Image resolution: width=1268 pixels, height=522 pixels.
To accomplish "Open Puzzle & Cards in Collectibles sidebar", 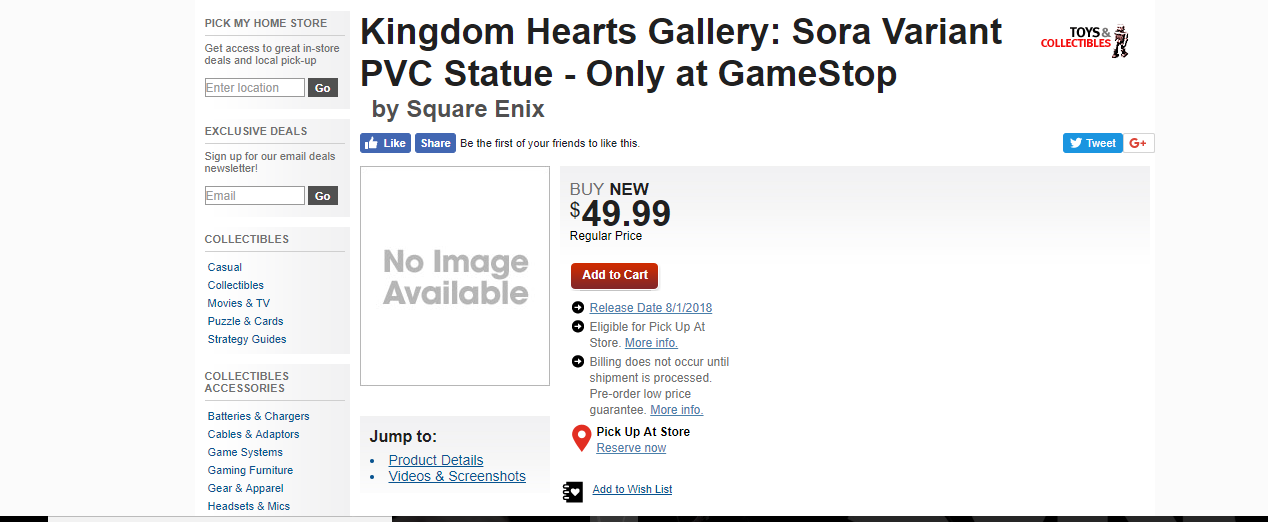I will (246, 321).
